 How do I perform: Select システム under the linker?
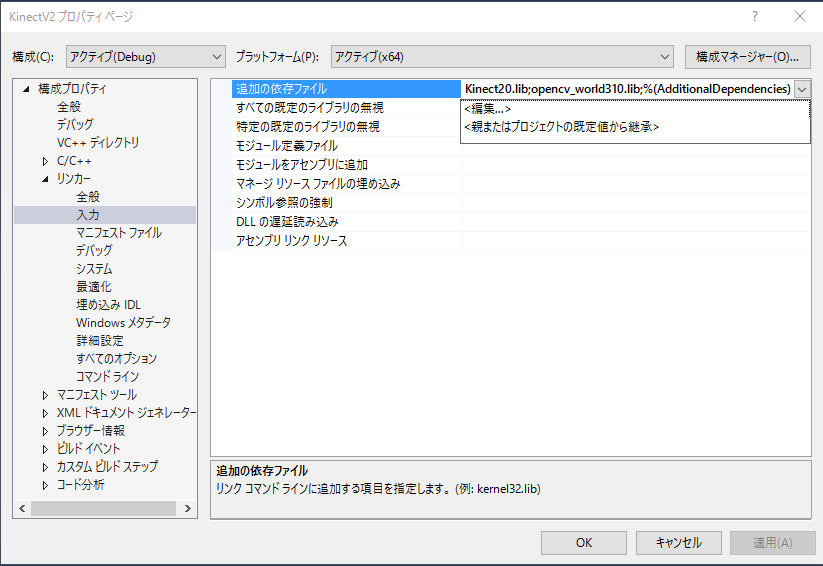94,269
